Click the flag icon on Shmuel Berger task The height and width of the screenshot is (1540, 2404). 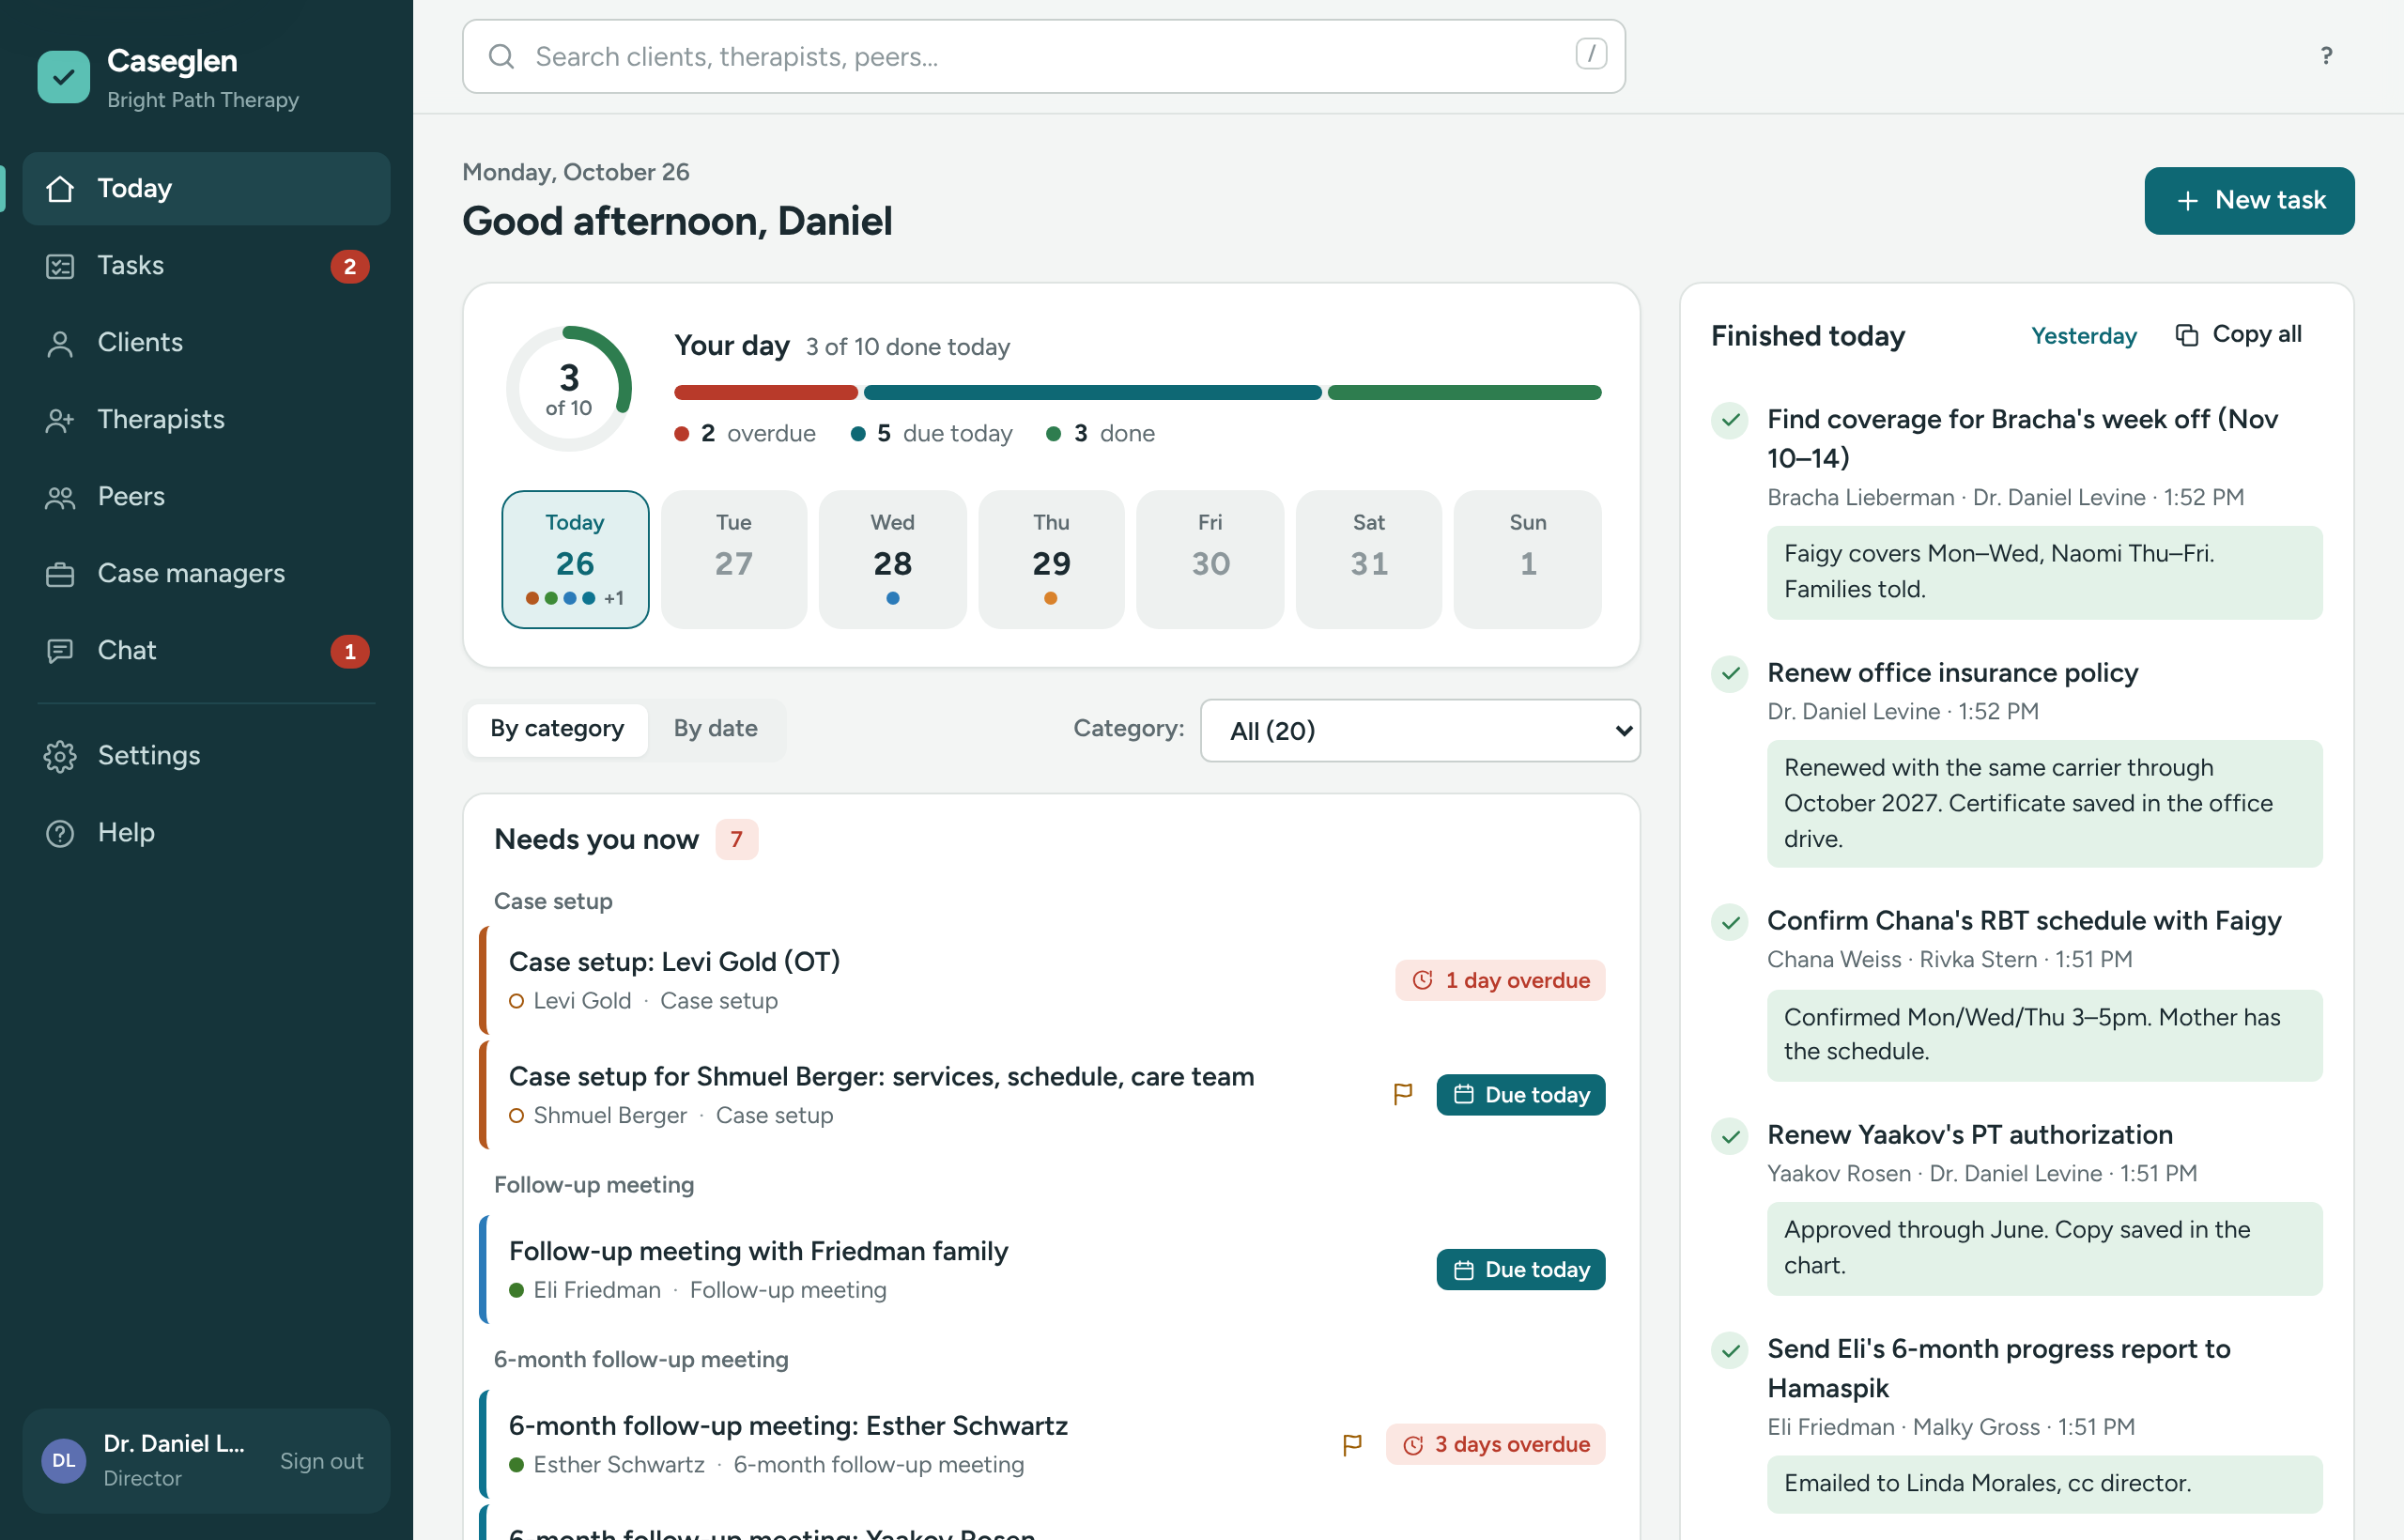[x=1403, y=1094]
